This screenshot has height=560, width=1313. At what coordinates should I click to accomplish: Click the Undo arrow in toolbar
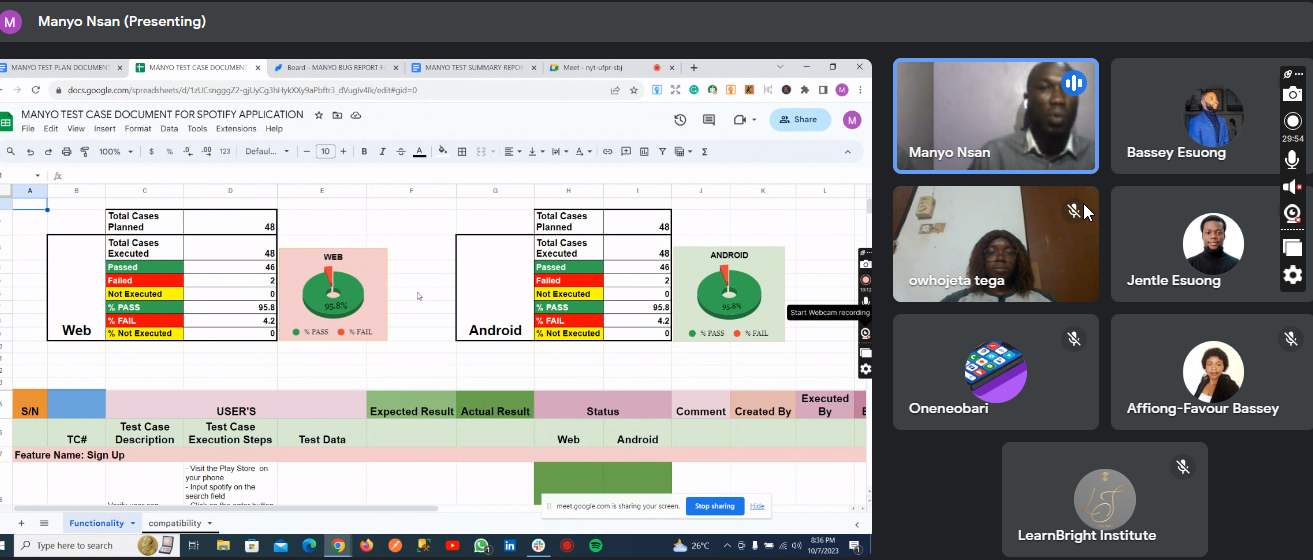click(x=31, y=152)
